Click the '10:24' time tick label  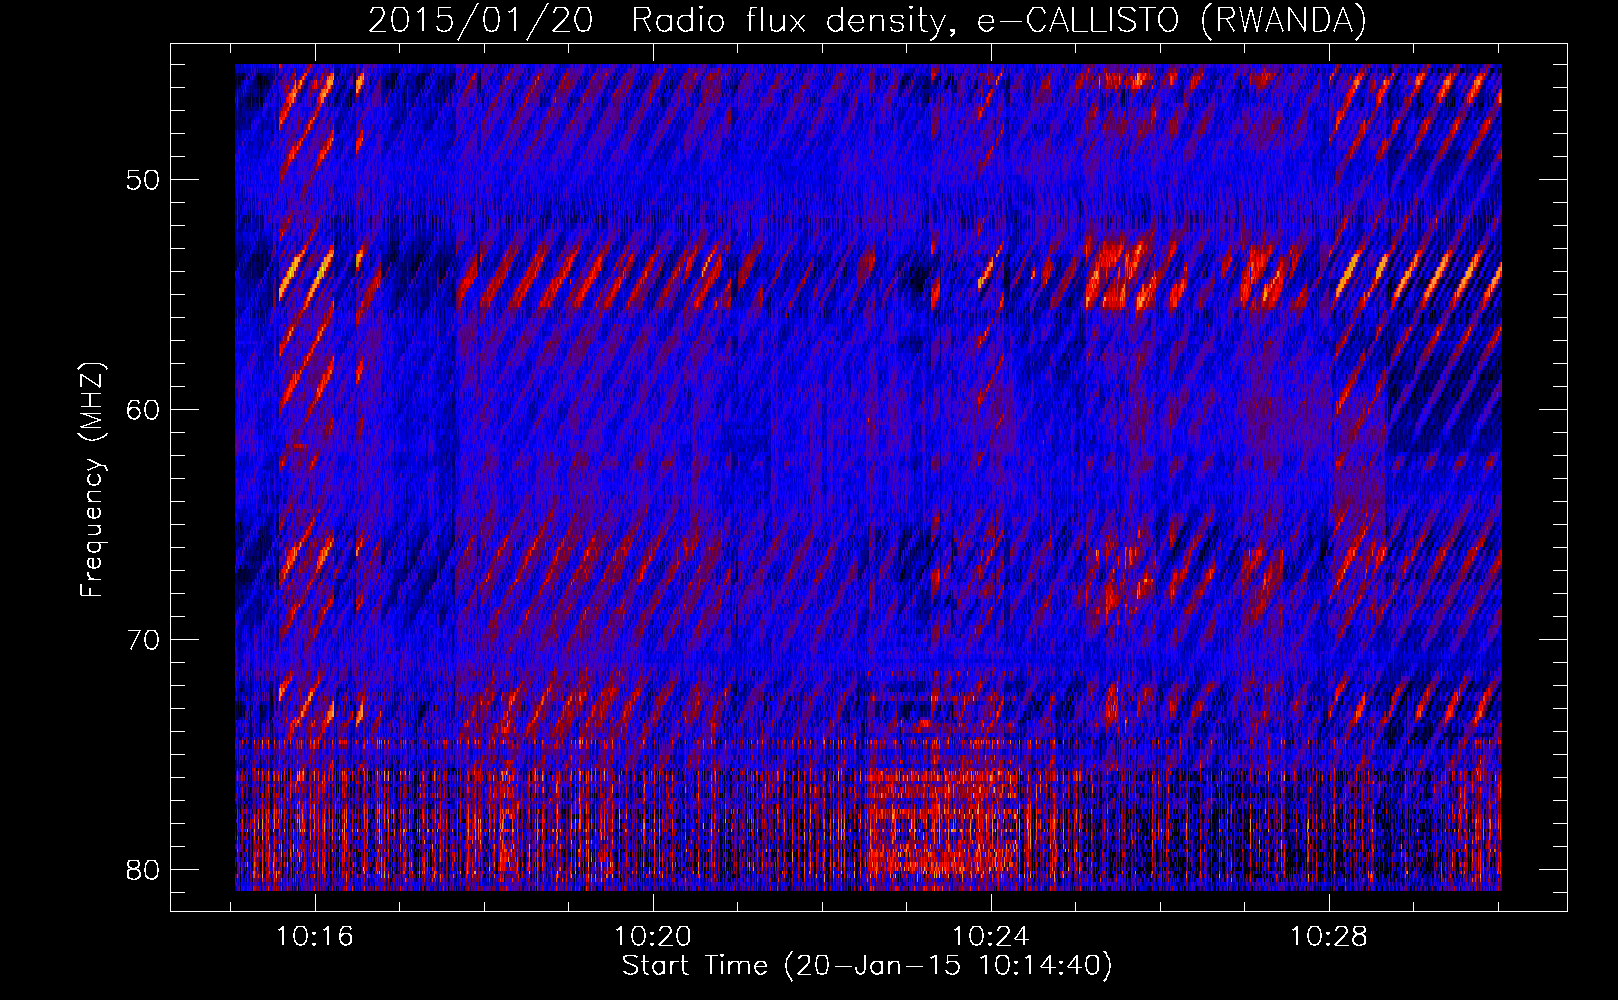[x=991, y=937]
